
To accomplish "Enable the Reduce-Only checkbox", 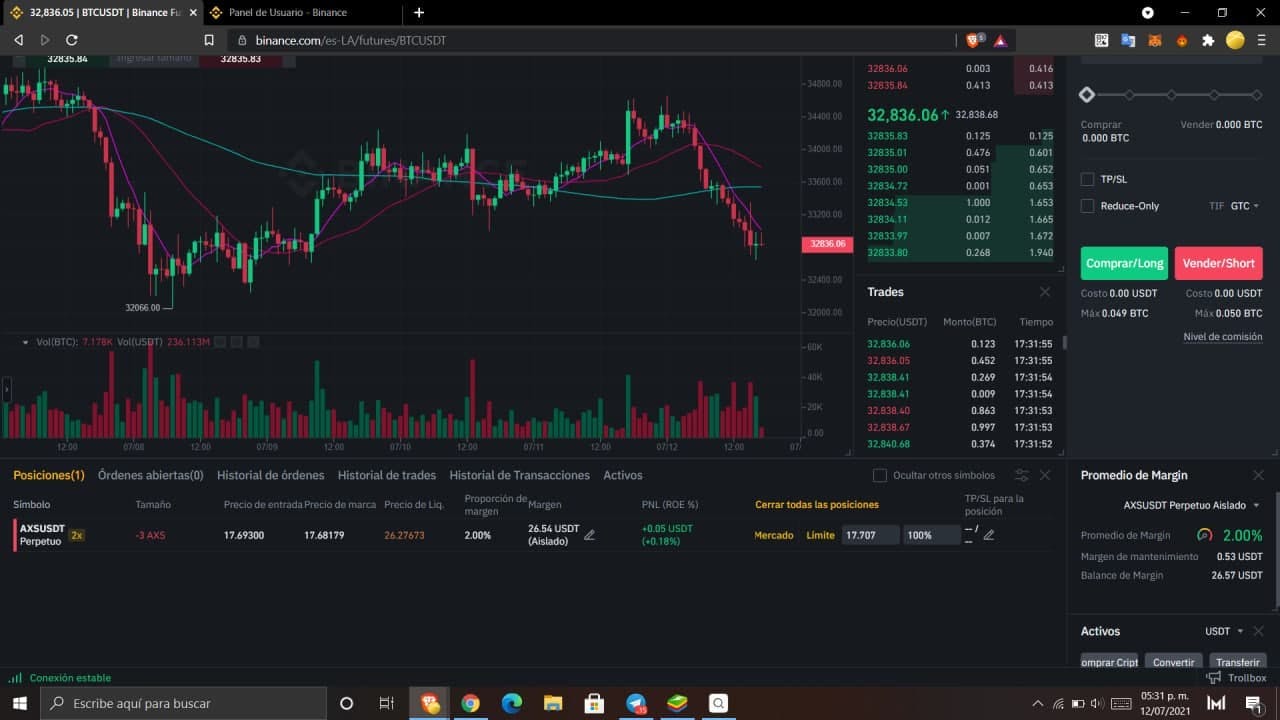I will pos(1087,206).
